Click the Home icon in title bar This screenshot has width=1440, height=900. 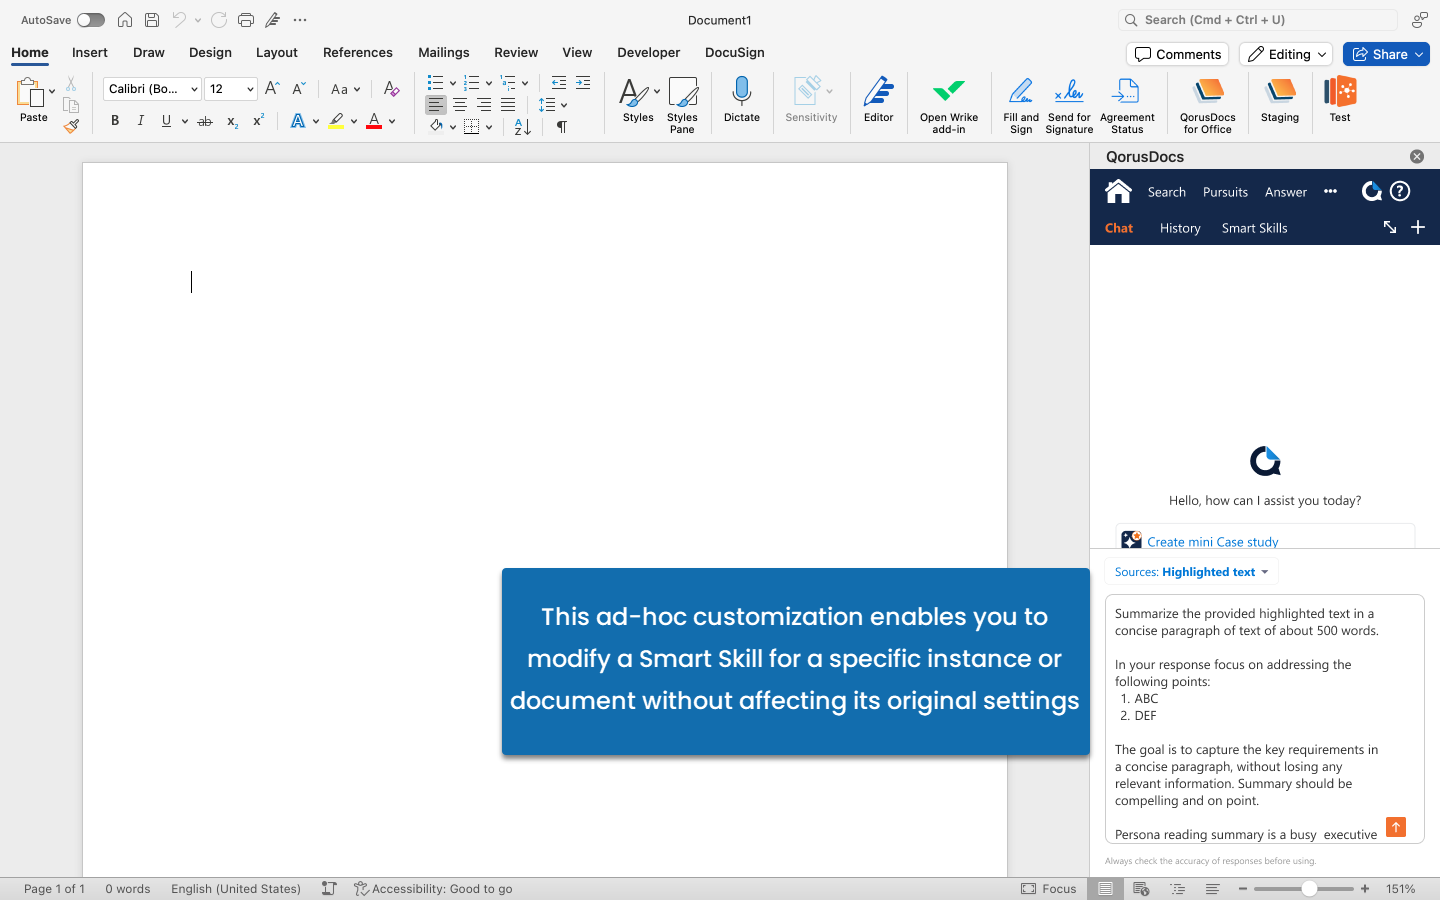[x=125, y=20]
